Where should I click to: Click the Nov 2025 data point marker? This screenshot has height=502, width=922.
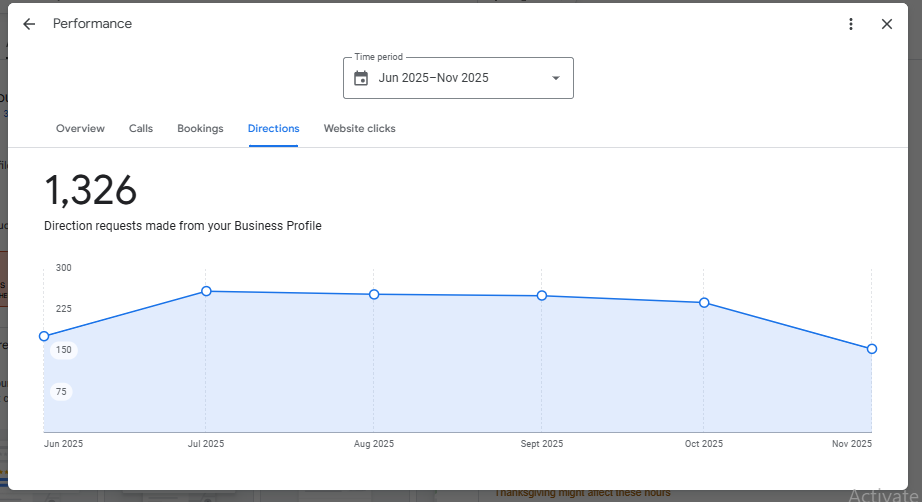pos(872,349)
